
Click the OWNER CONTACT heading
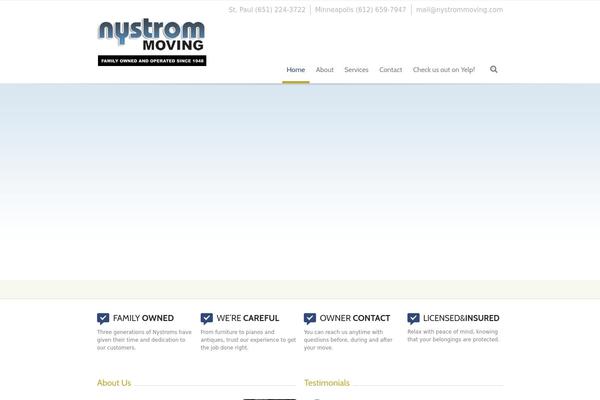click(x=355, y=318)
